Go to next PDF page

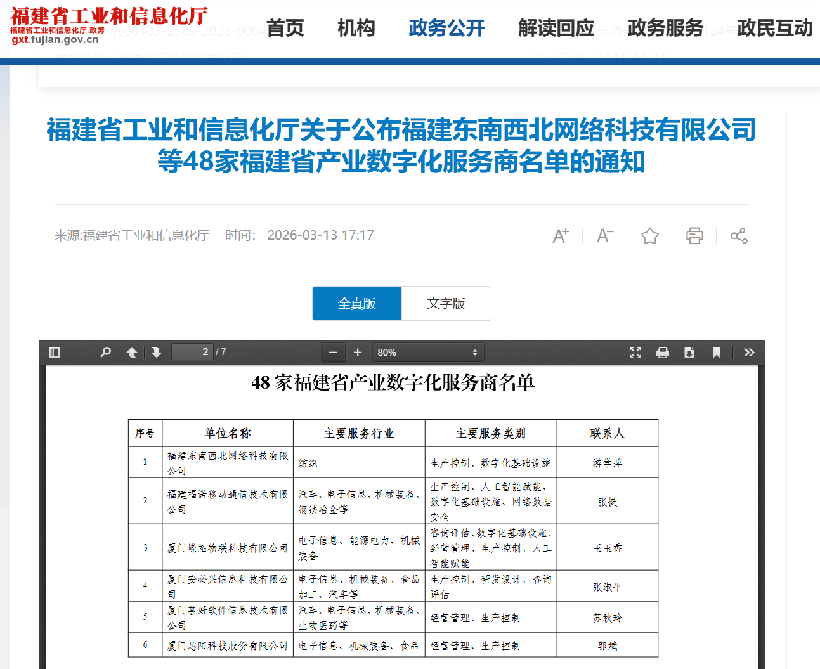tap(155, 352)
